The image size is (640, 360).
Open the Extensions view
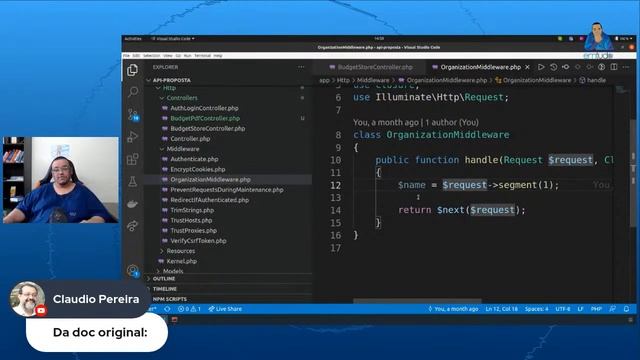click(133, 159)
